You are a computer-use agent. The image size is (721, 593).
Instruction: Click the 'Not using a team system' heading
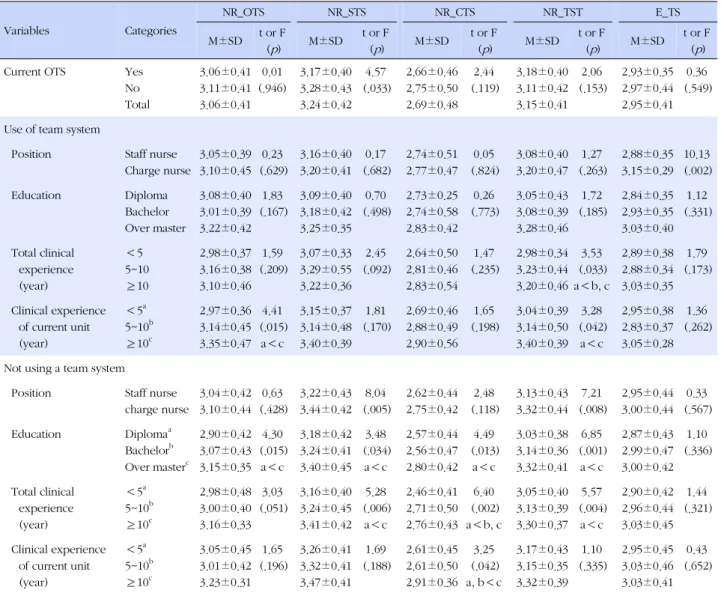coord(64,368)
